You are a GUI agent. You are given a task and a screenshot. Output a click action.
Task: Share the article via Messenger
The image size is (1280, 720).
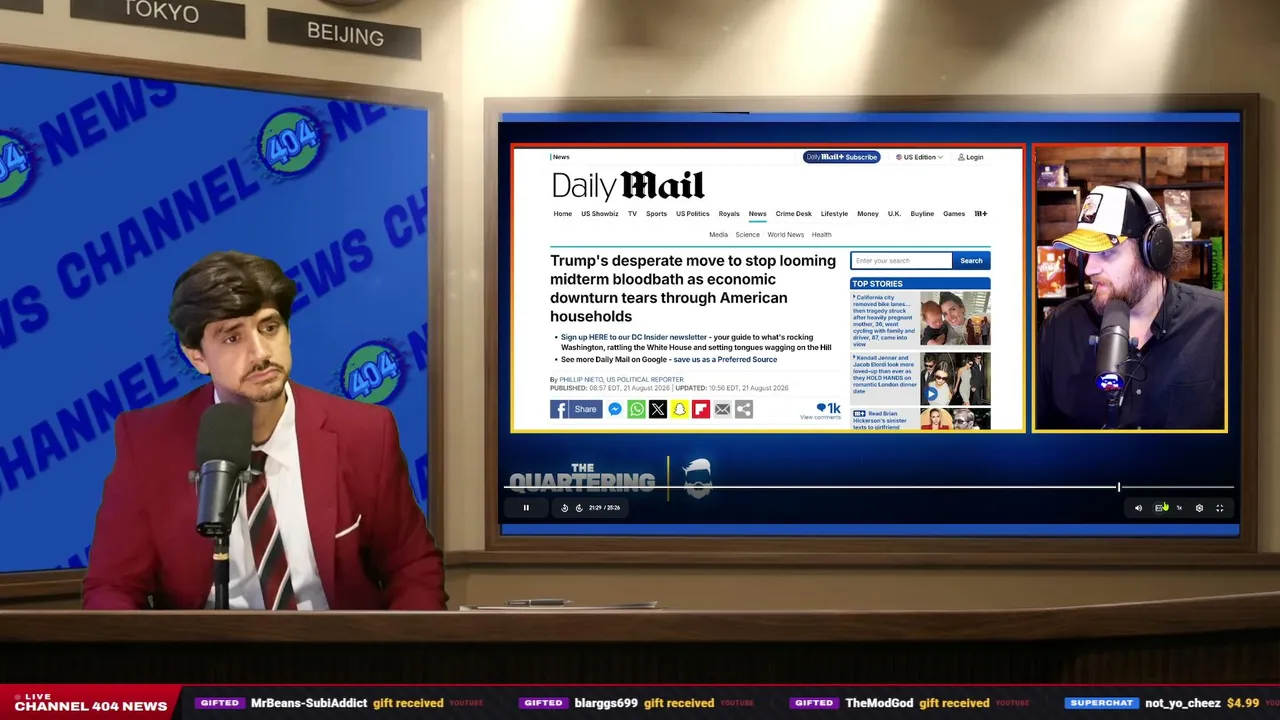pyautogui.click(x=615, y=409)
